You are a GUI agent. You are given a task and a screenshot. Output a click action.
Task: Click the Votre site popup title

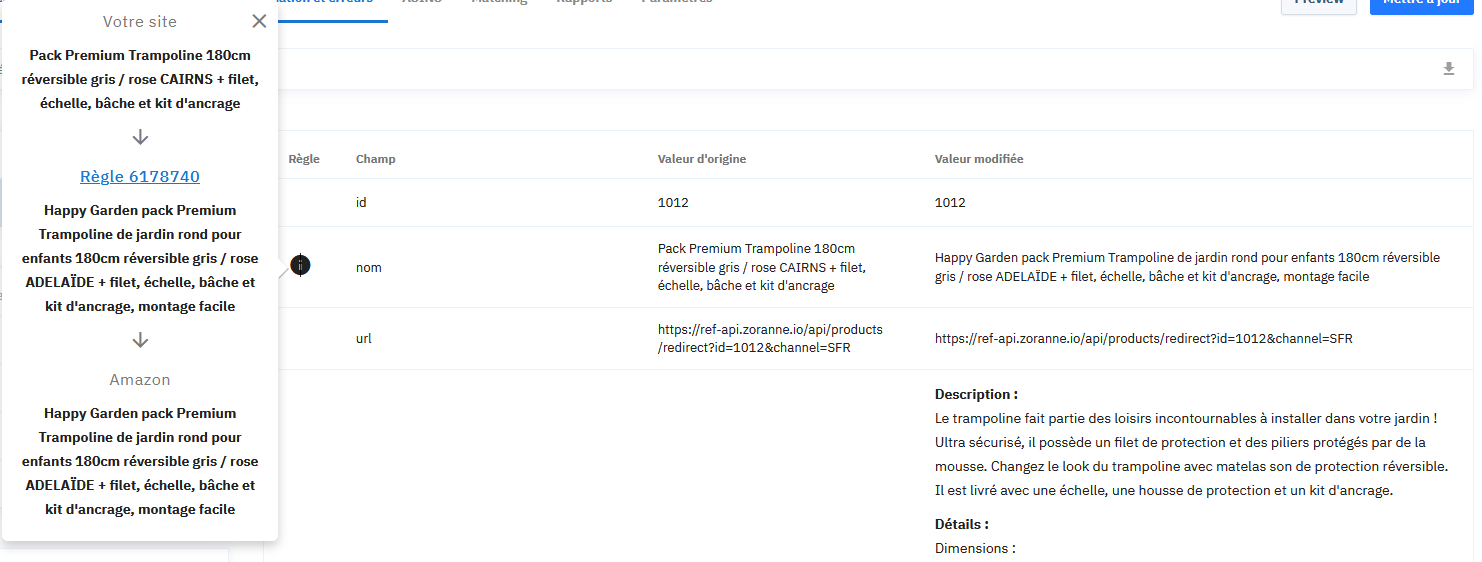click(140, 21)
